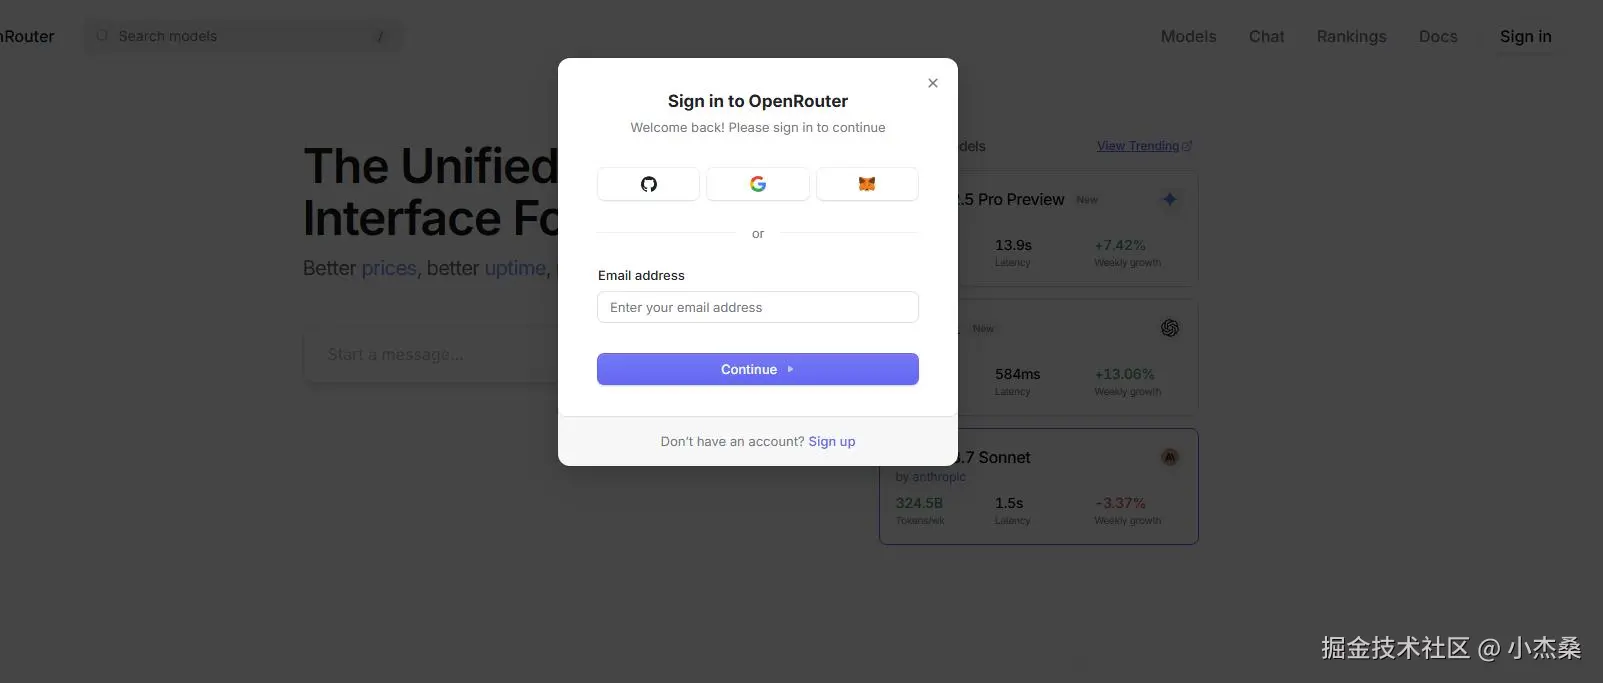
Task: Click the Search models box
Action: pyautogui.click(x=240, y=36)
